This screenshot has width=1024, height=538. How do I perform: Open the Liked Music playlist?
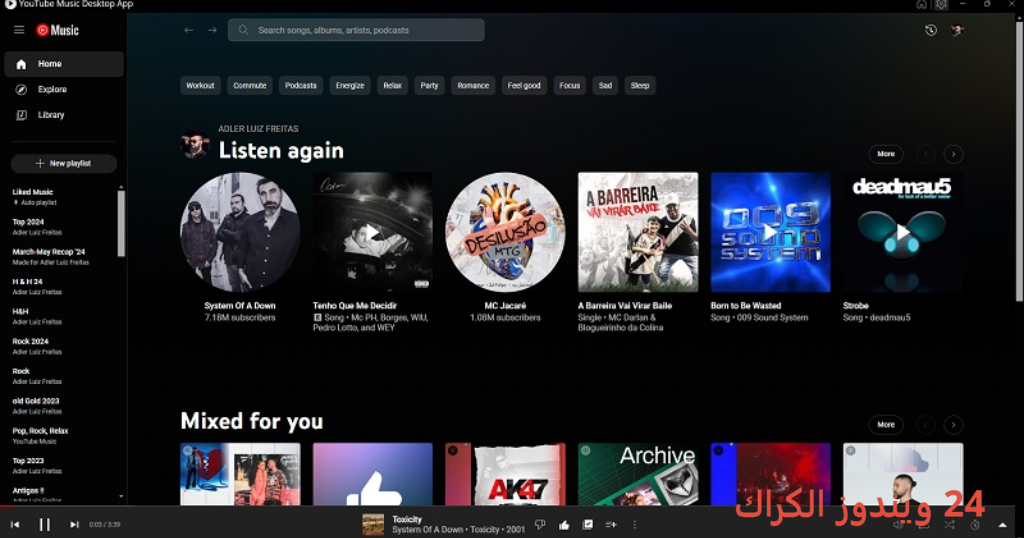coord(63,197)
